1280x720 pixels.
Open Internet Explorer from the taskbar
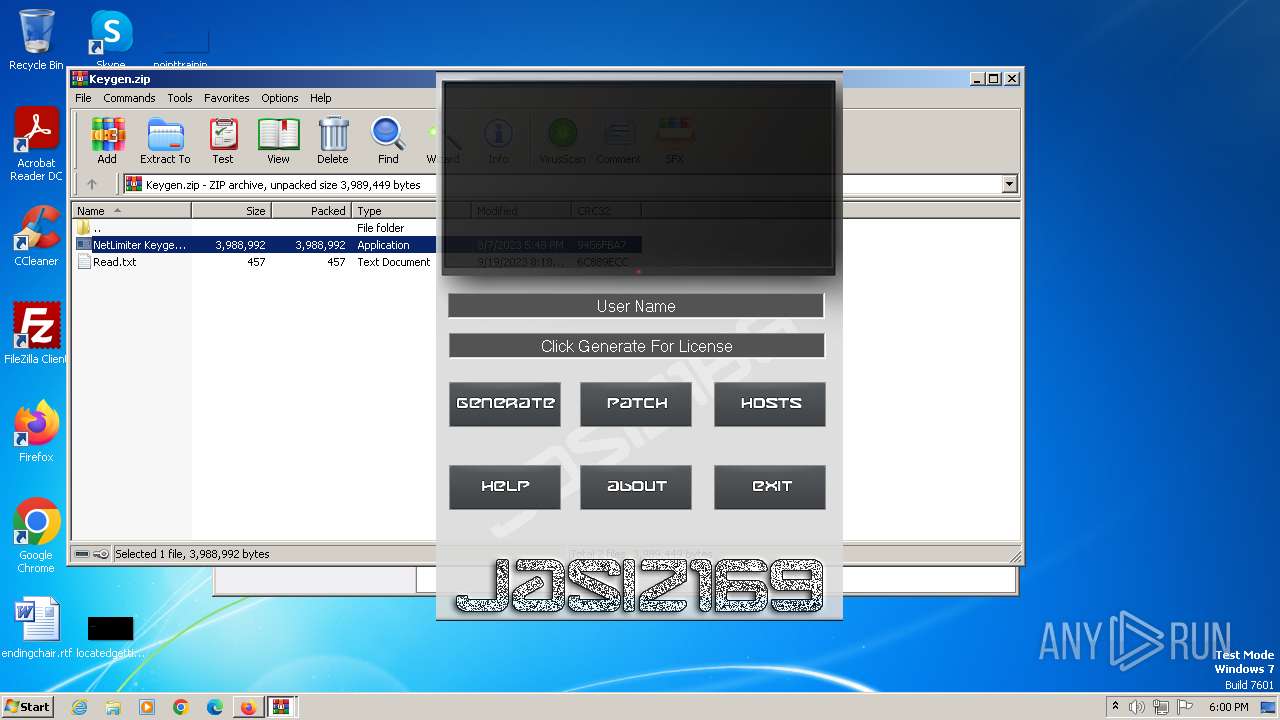(79, 707)
